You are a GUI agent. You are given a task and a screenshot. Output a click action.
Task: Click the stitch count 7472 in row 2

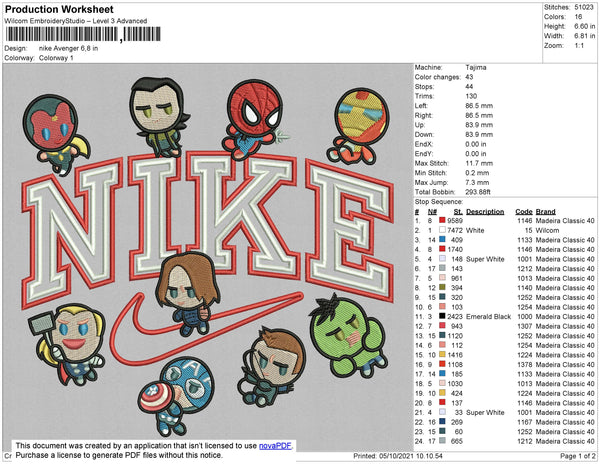(455, 230)
